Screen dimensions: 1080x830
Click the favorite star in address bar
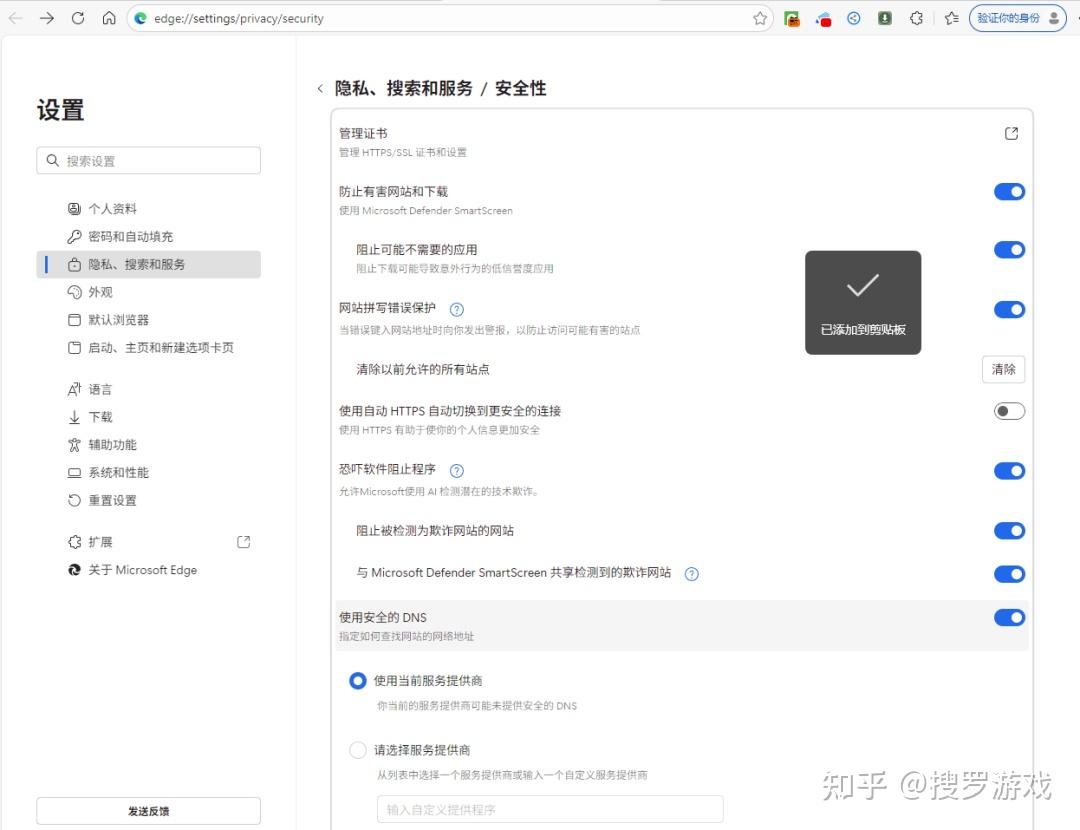tap(760, 19)
